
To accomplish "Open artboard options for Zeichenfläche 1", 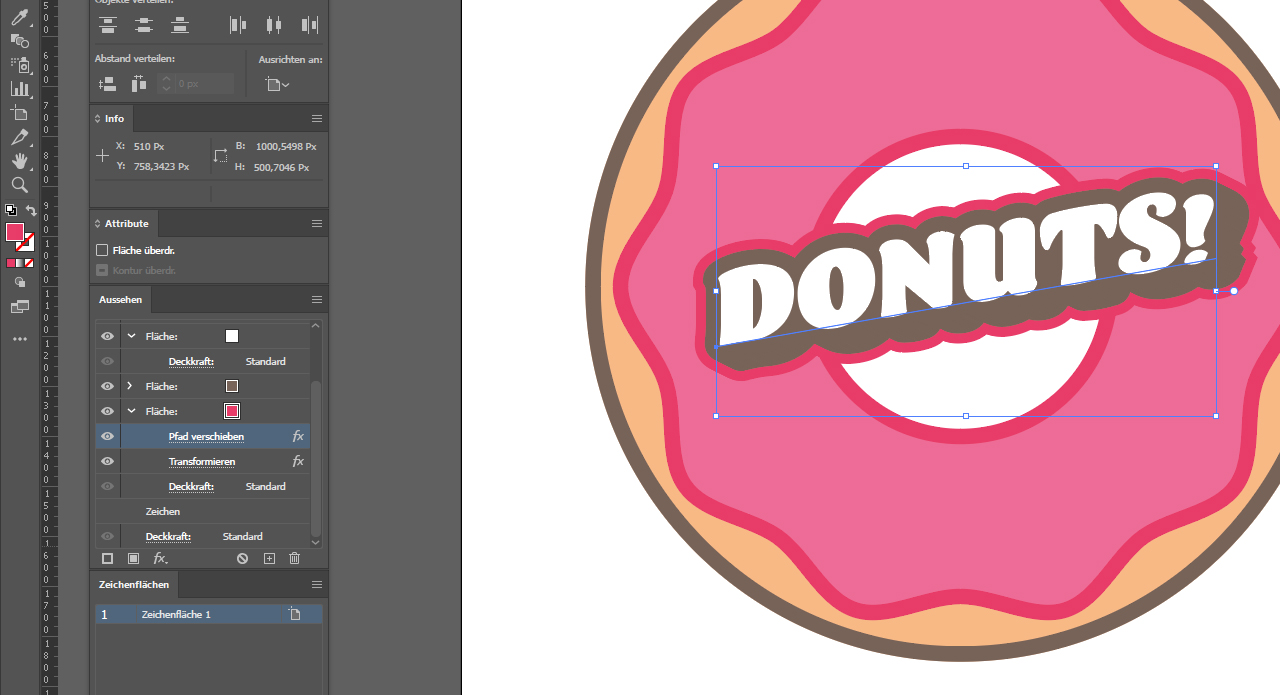I will (294, 614).
